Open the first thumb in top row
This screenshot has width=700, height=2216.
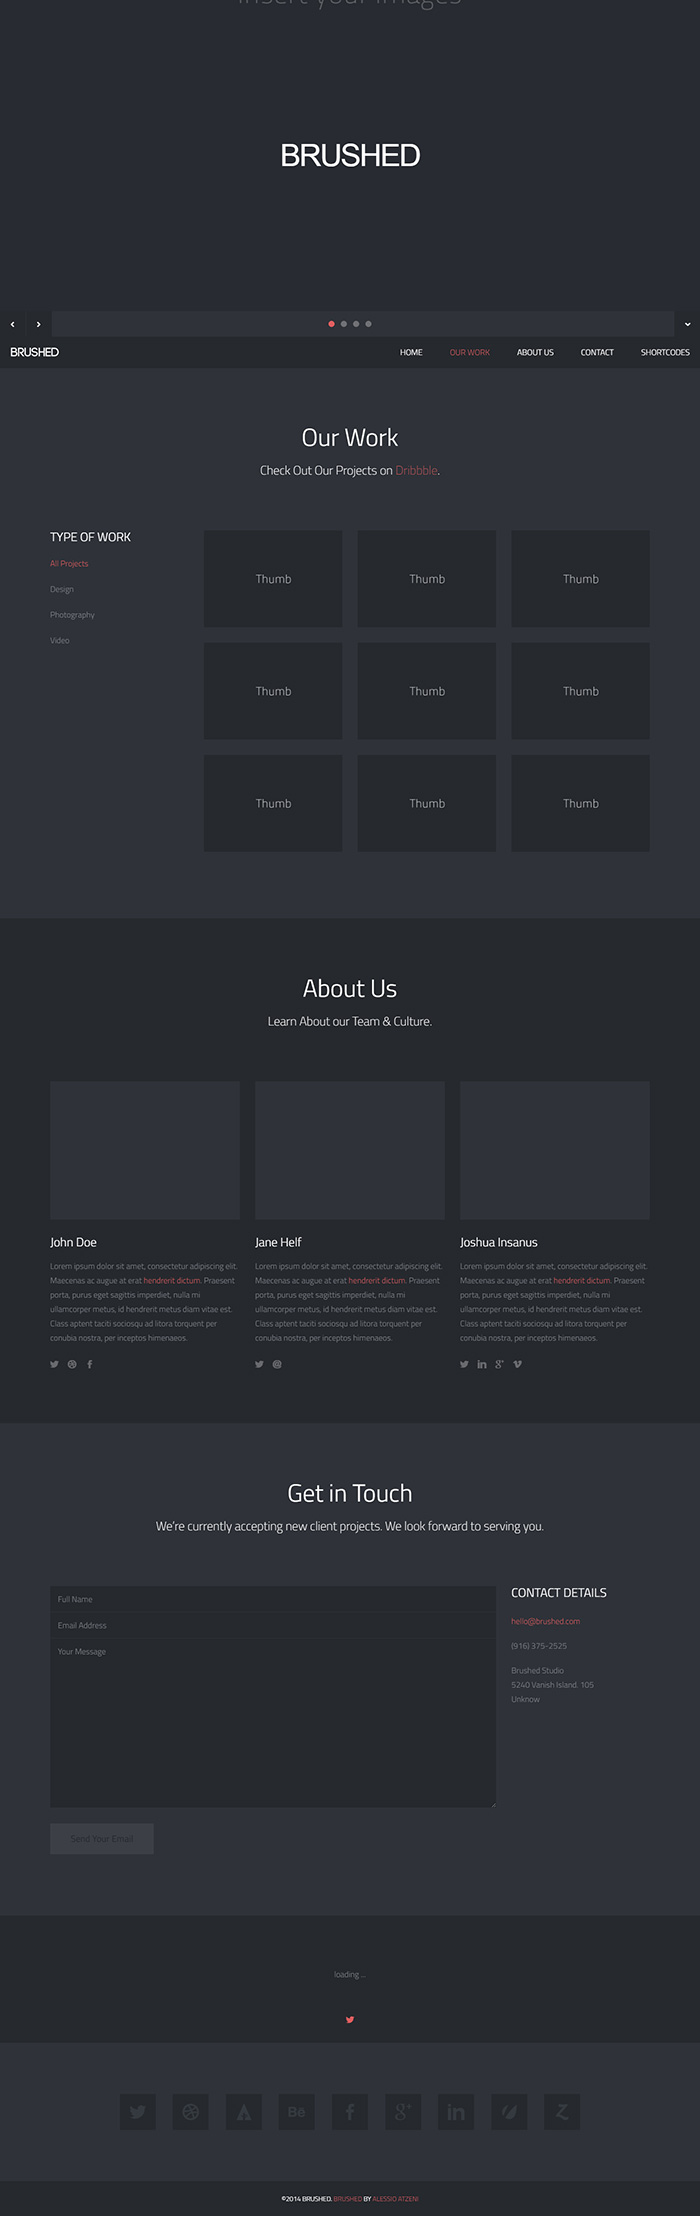coord(273,579)
